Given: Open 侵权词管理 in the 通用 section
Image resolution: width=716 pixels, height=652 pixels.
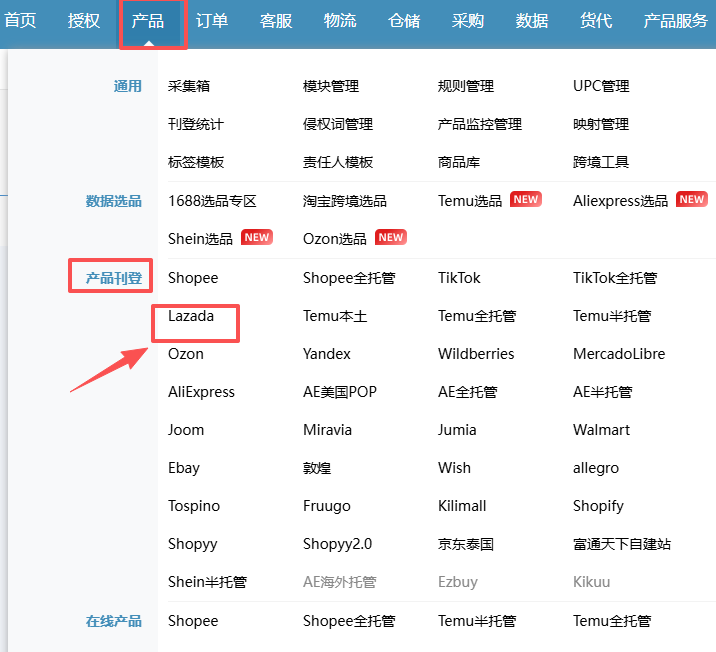Looking at the screenshot, I should [338, 125].
